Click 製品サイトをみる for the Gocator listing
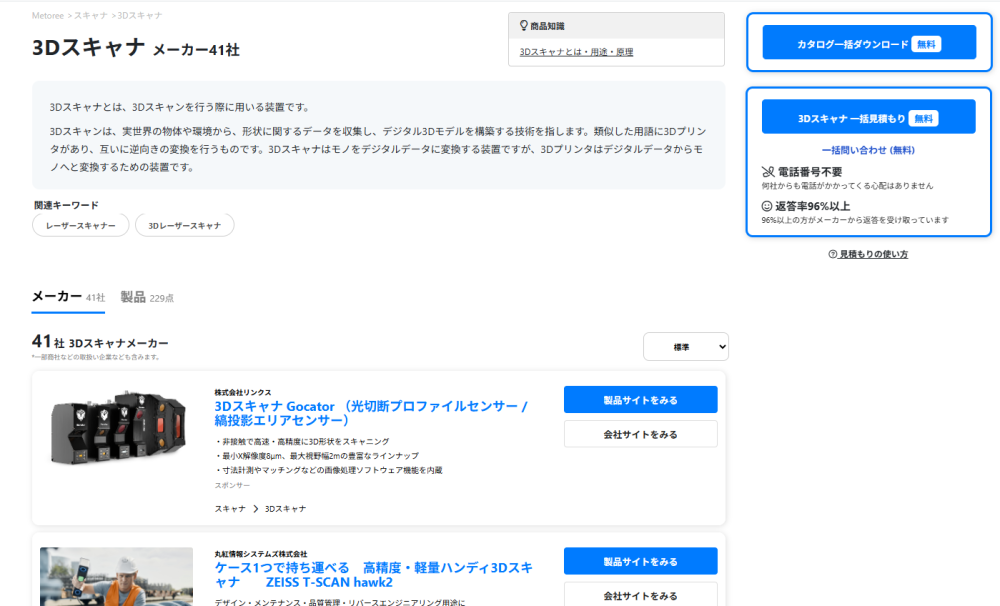 pyautogui.click(x=640, y=400)
